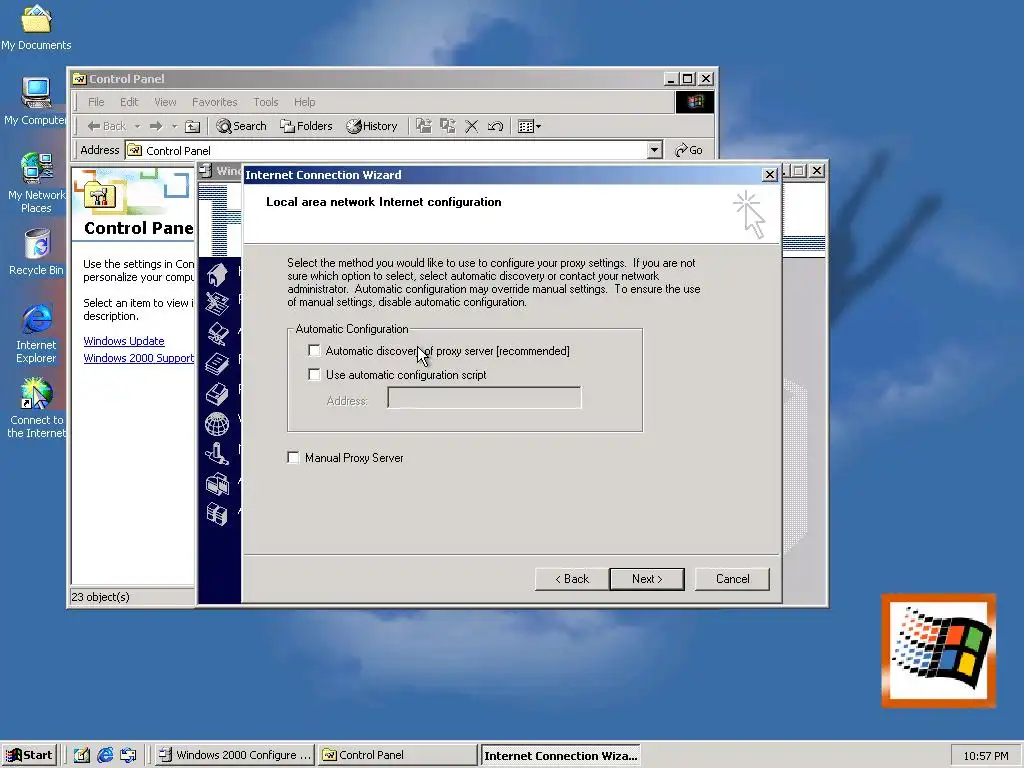Switch to the Control Panel taskbar button
Screen dimensions: 1024x768
coord(397,755)
